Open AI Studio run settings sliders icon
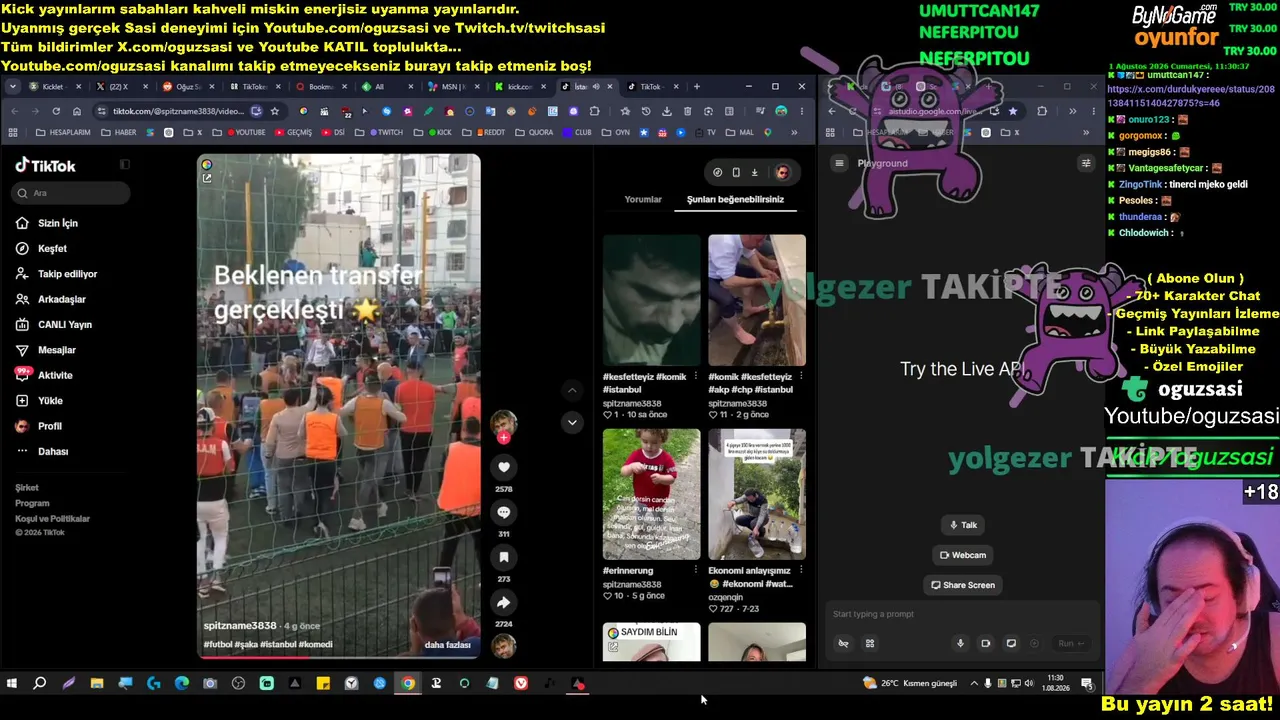 (x=1086, y=163)
